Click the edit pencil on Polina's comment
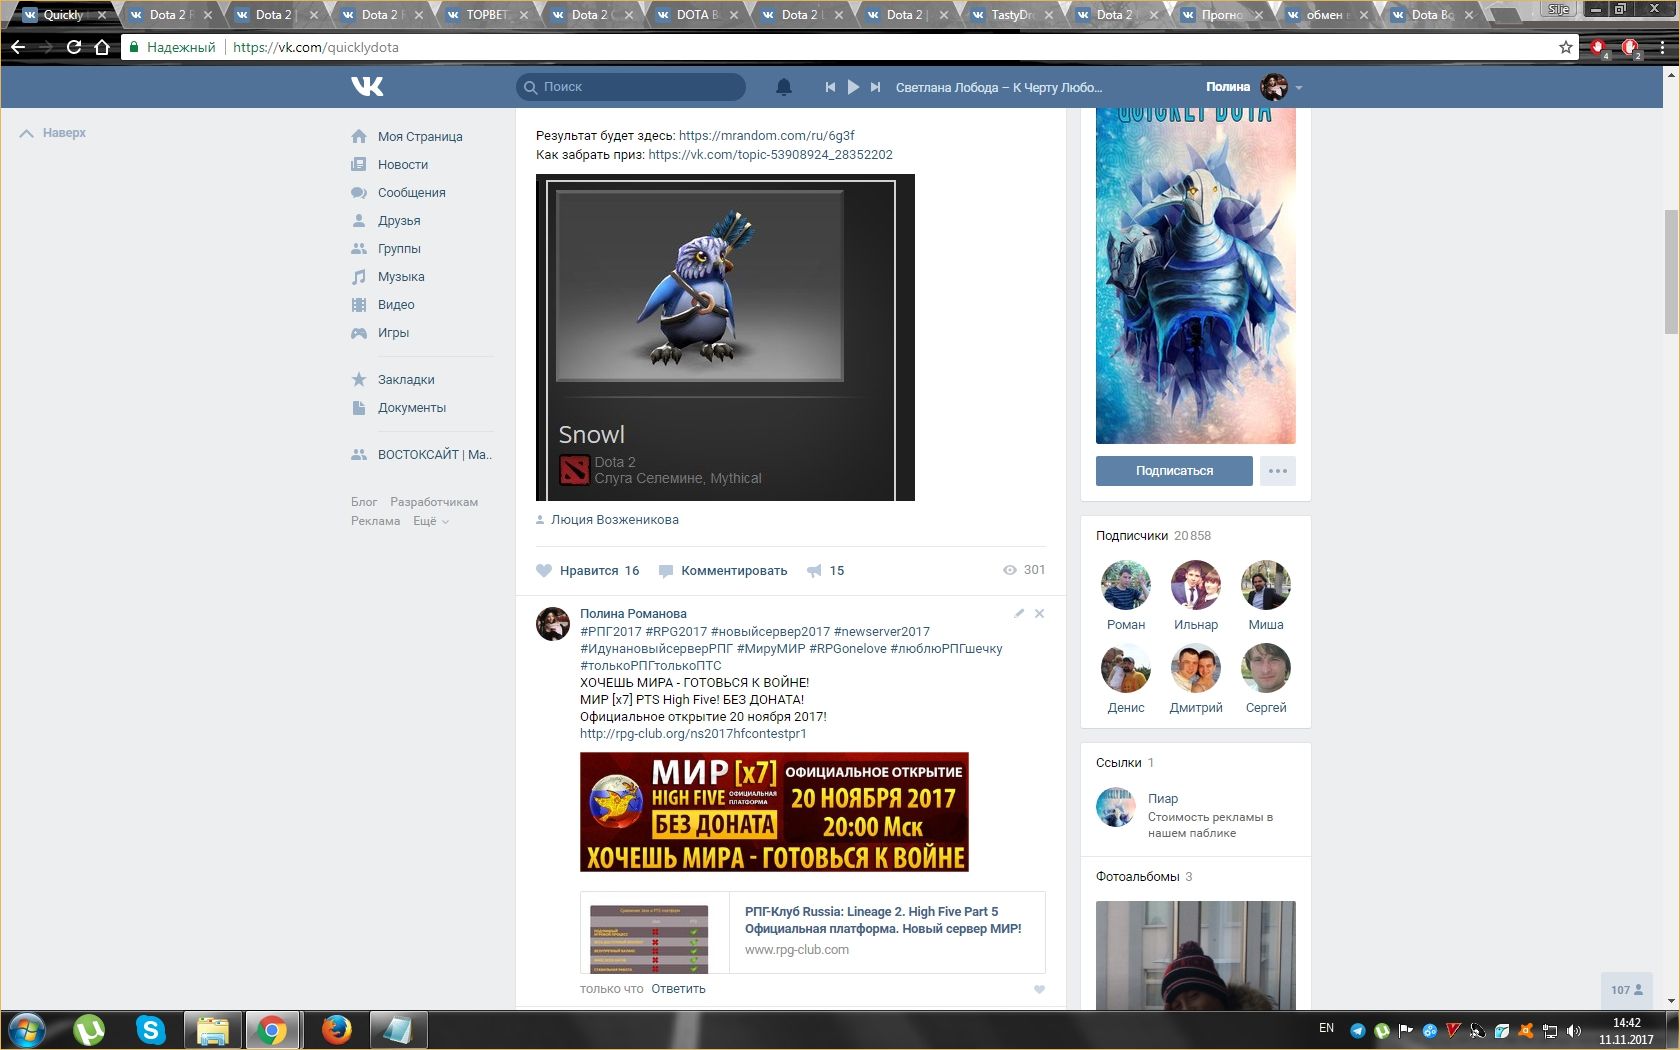 [1018, 613]
